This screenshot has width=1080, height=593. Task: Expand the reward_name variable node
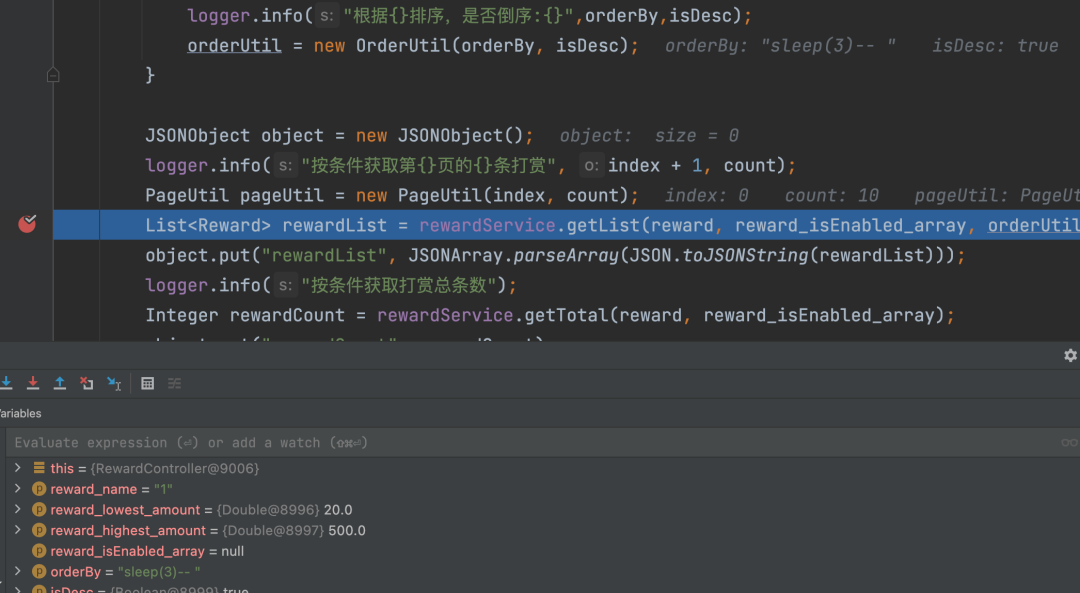(x=17, y=489)
